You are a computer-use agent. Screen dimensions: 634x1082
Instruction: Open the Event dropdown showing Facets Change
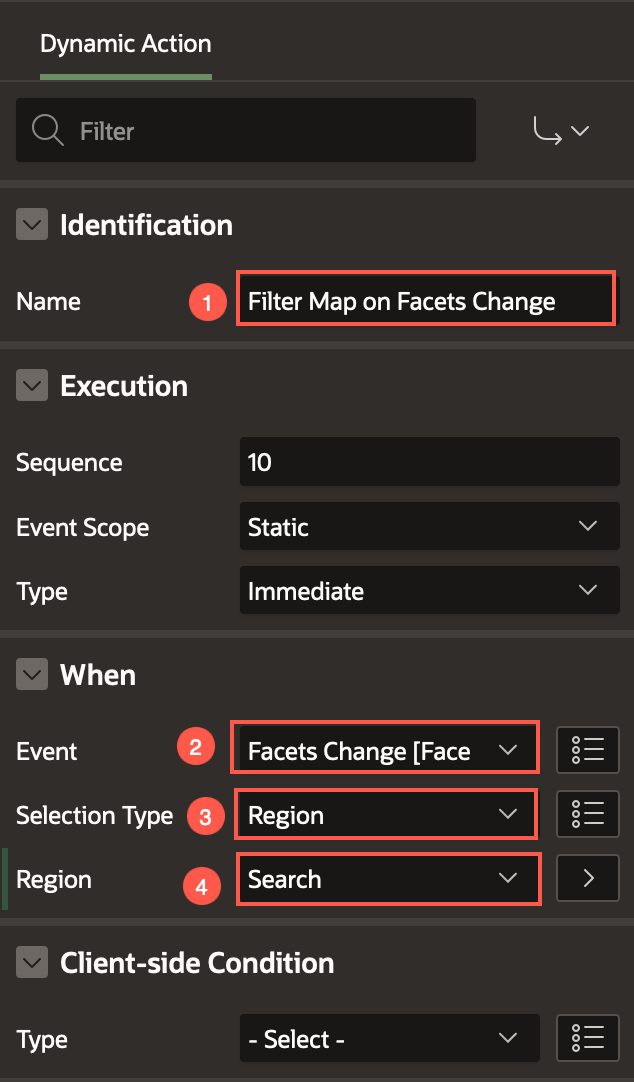click(x=384, y=750)
